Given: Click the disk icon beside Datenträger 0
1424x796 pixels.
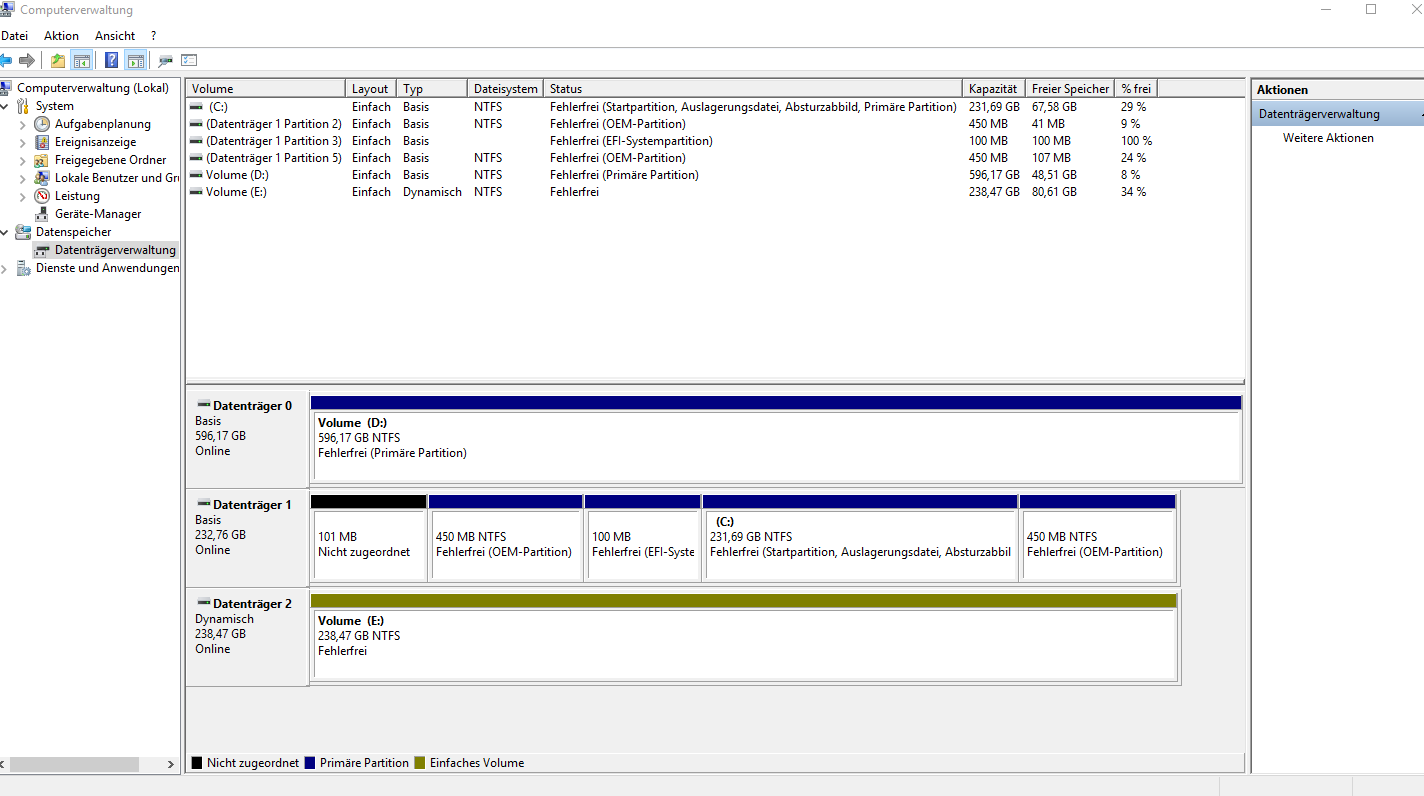Looking at the screenshot, I should coord(203,405).
